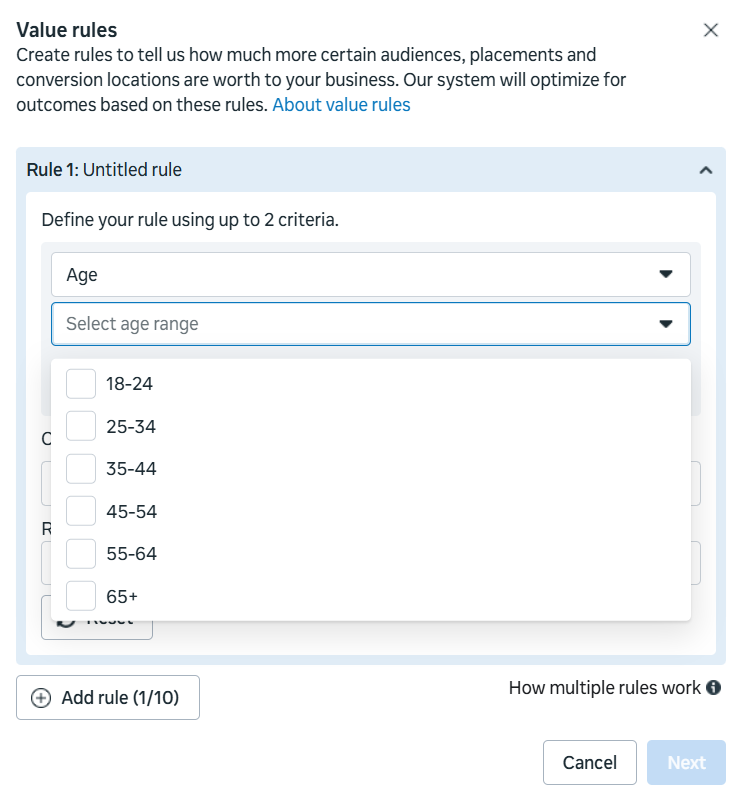This screenshot has height=793, width=741.
Task: Check the 25-34 age range box
Action: click(81, 427)
